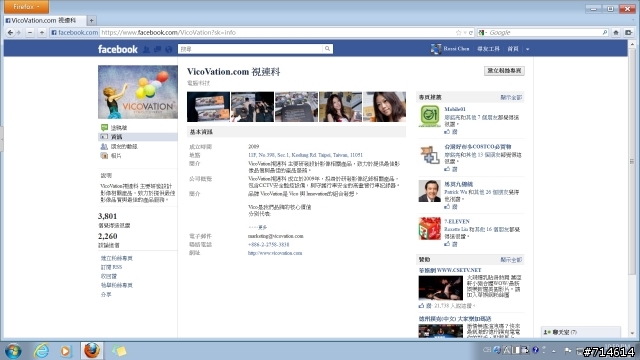640x360 pixels.
Task: Open the friend requests icon in the header
Action: tap(146, 49)
